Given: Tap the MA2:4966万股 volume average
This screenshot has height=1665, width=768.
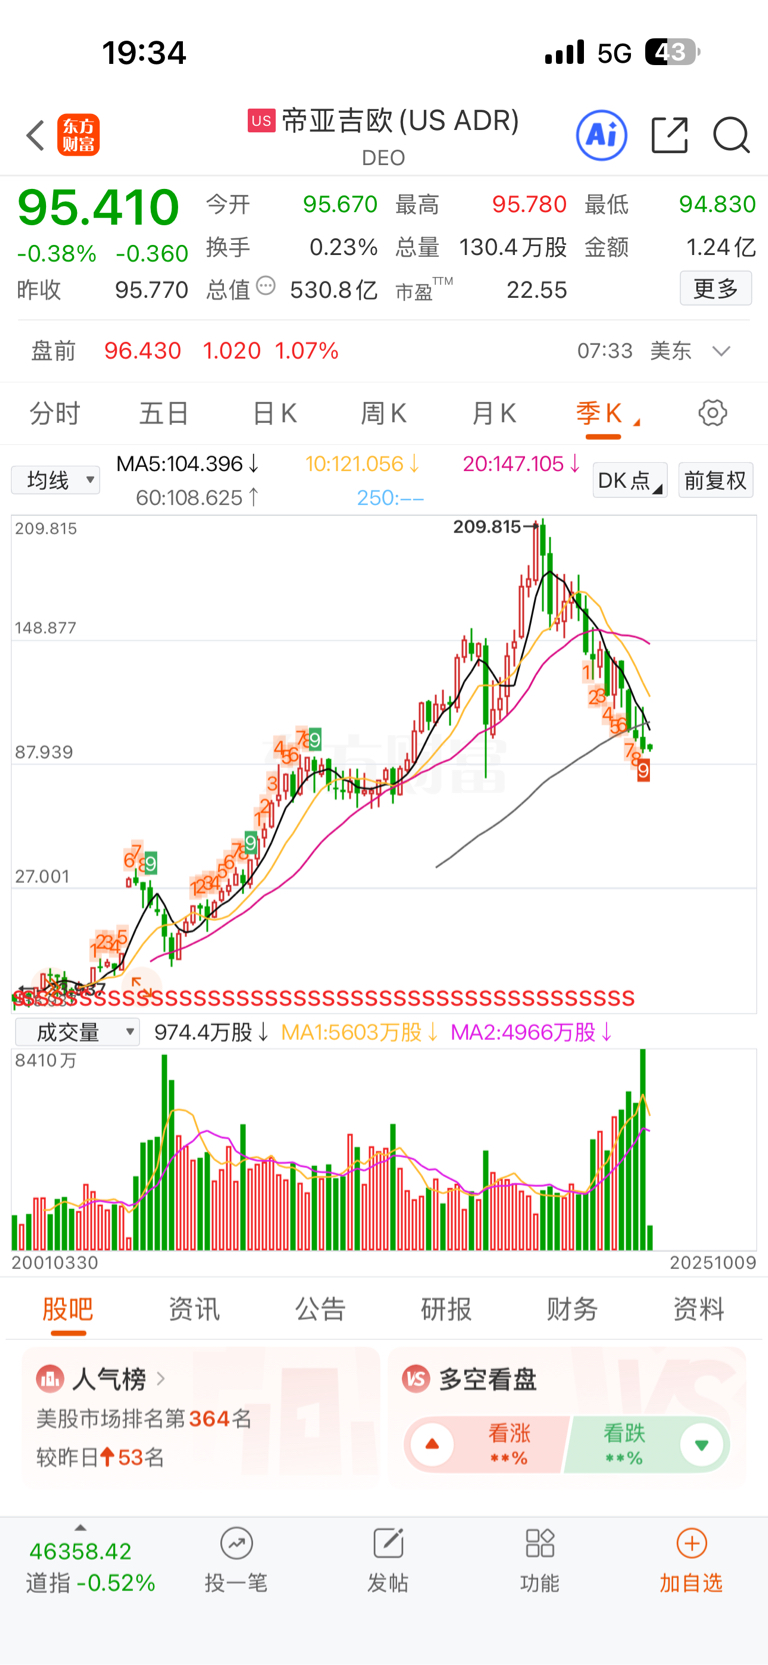Looking at the screenshot, I should click(x=532, y=1032).
